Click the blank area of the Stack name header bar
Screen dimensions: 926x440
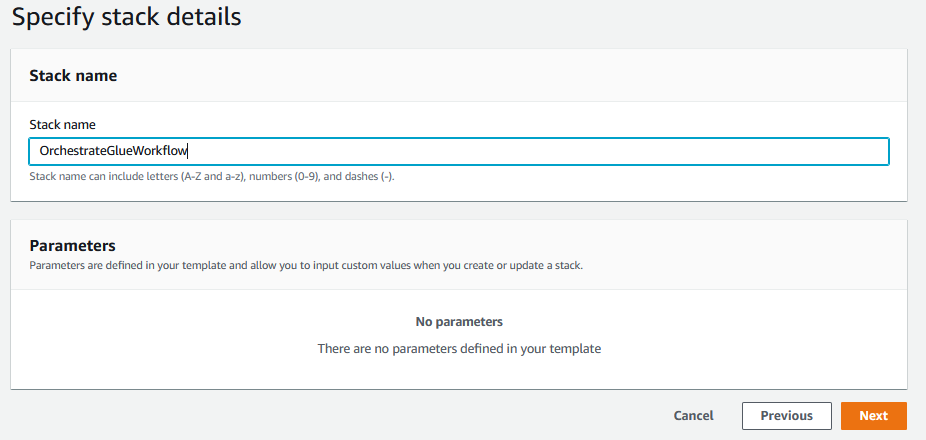(500, 75)
